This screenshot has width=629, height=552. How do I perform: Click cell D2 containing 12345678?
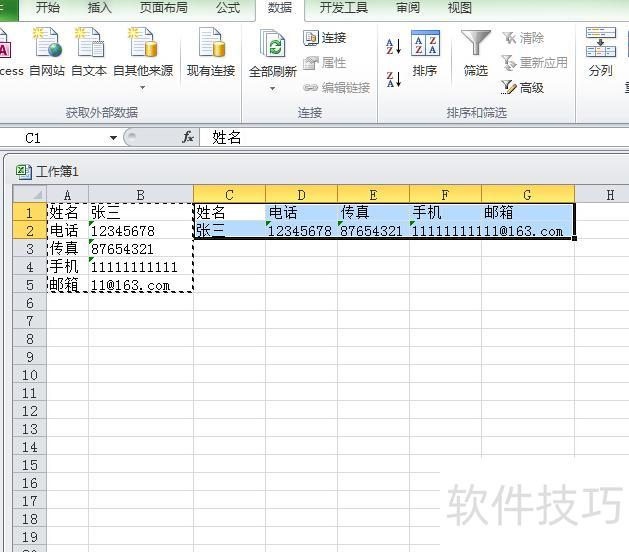point(301,230)
